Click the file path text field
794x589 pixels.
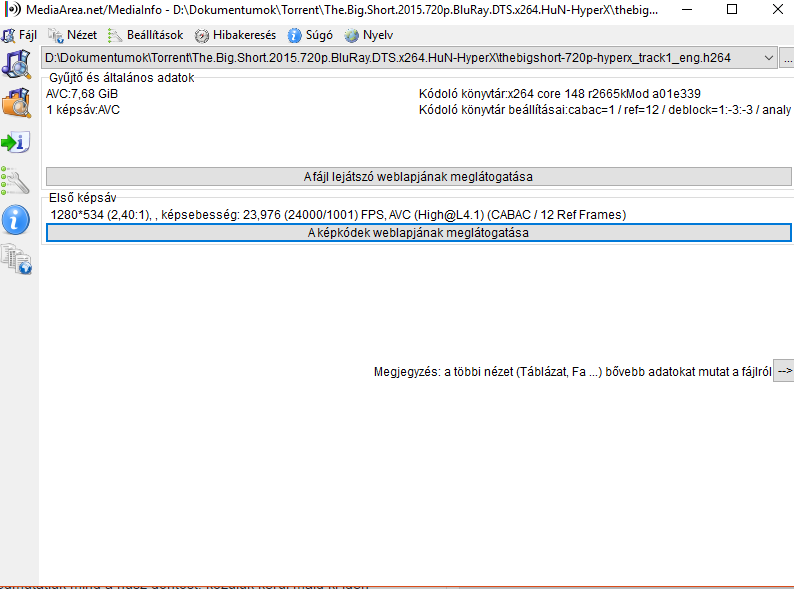409,58
